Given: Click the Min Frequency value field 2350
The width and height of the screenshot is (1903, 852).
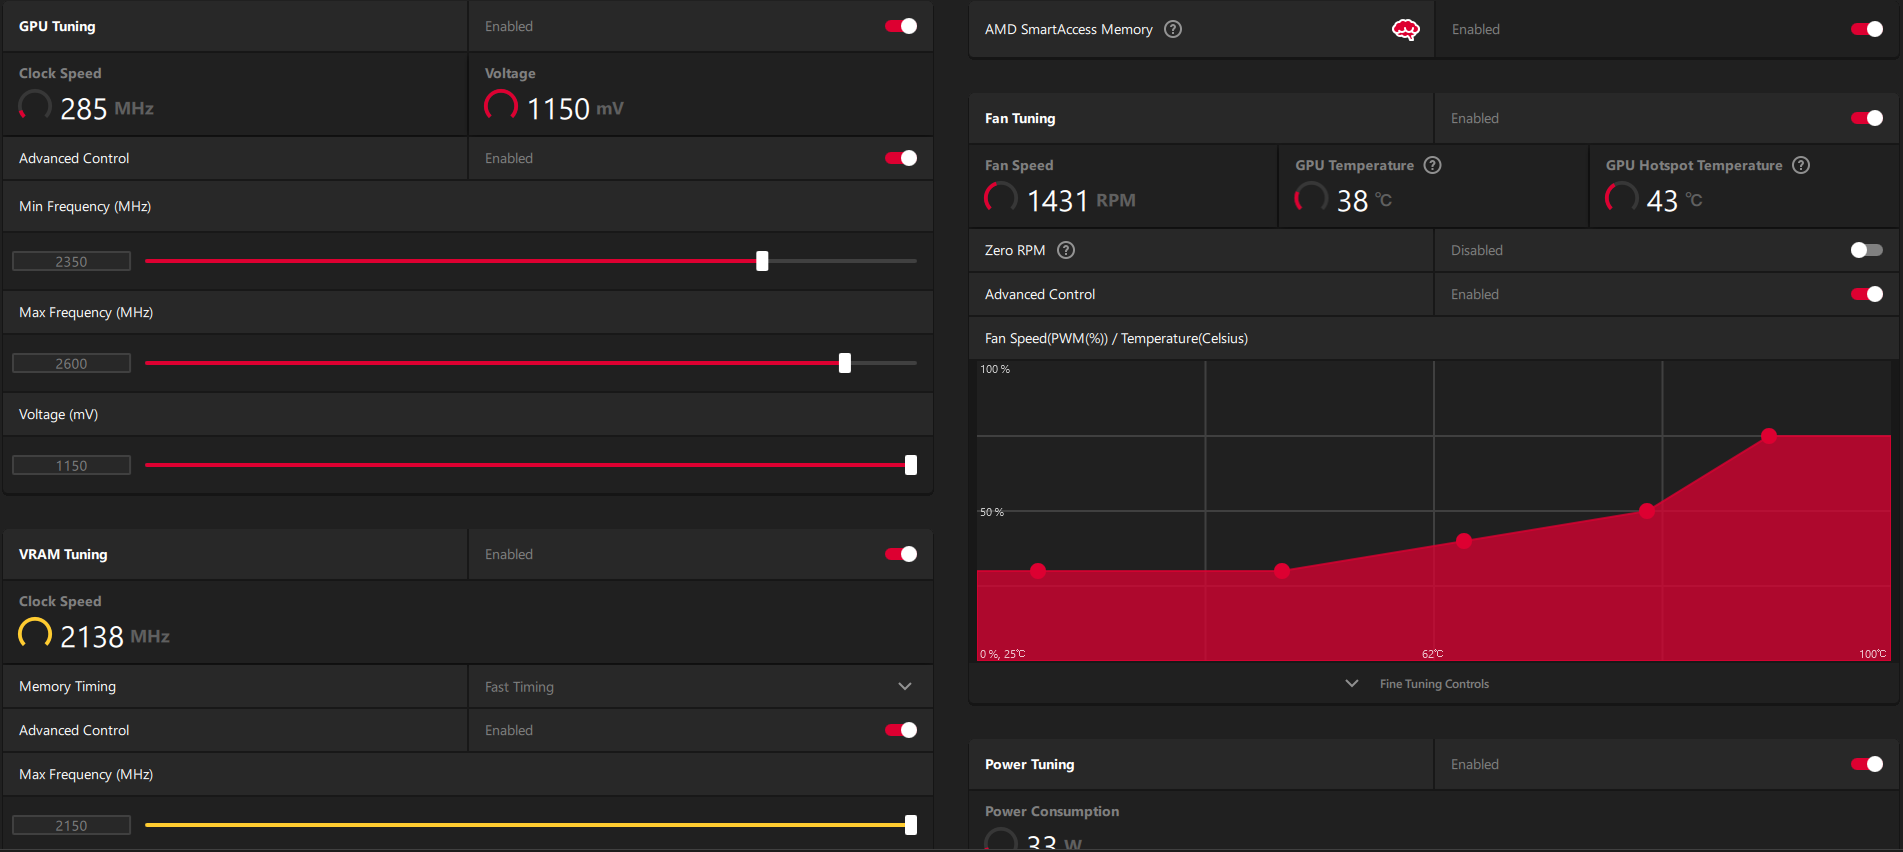Looking at the screenshot, I should (x=71, y=261).
